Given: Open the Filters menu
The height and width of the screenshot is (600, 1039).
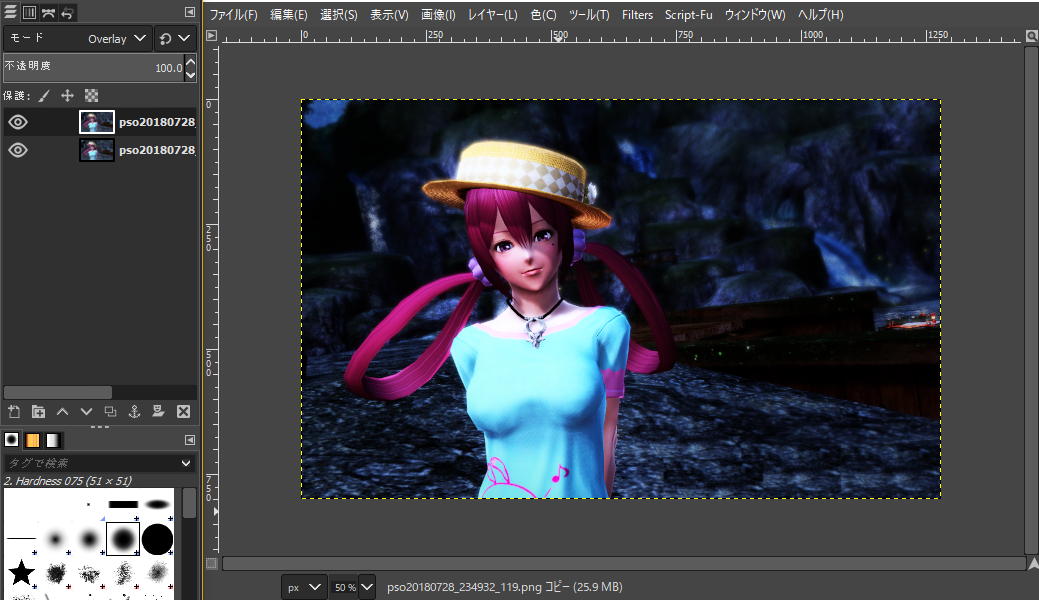Looking at the screenshot, I should point(637,15).
